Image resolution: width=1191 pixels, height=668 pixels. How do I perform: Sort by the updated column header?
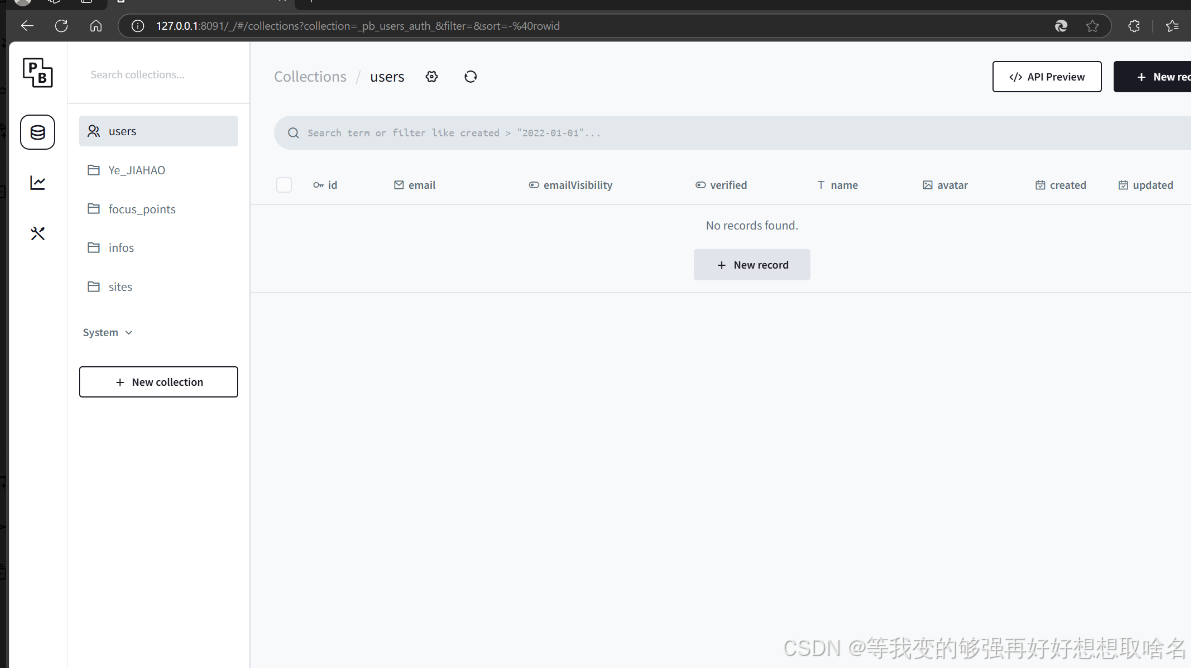click(1145, 185)
